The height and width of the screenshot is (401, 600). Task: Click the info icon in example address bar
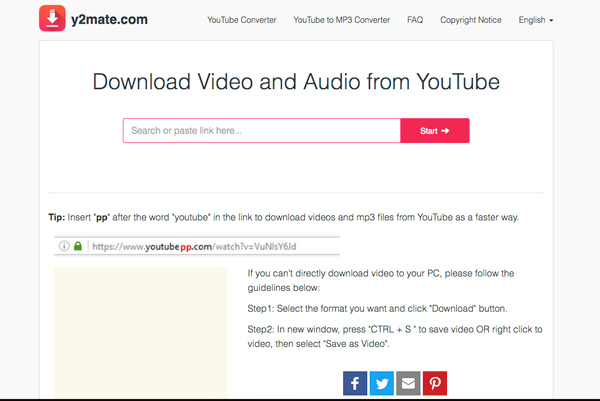pos(64,246)
